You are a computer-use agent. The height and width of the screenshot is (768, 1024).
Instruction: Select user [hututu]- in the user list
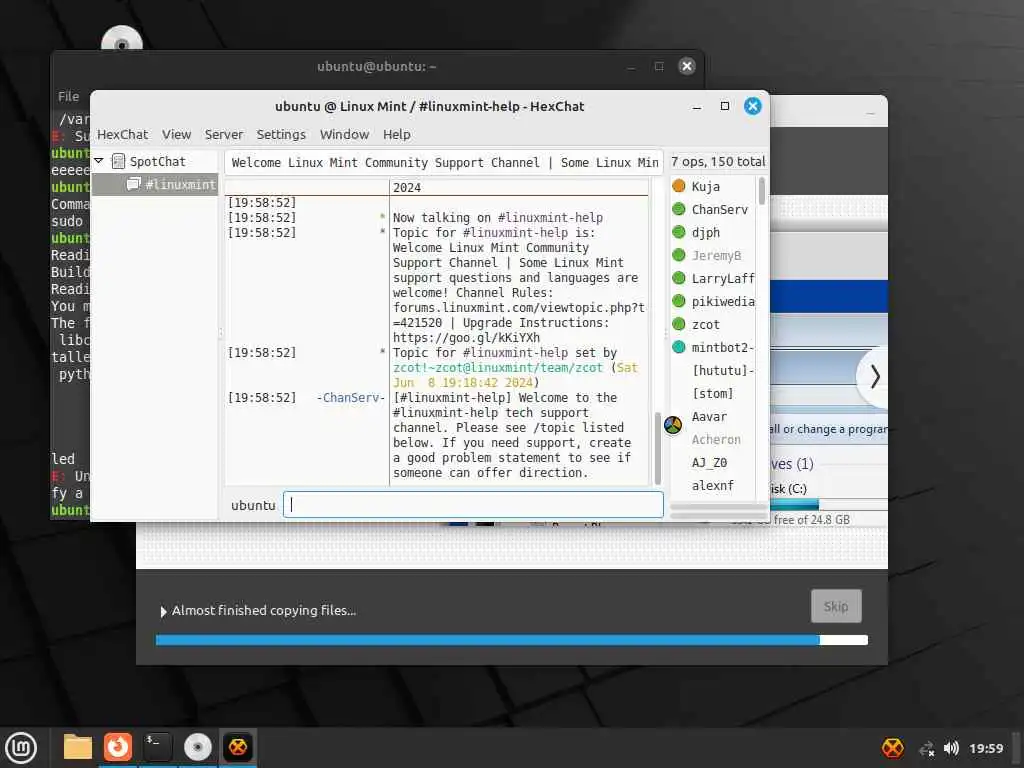722,370
